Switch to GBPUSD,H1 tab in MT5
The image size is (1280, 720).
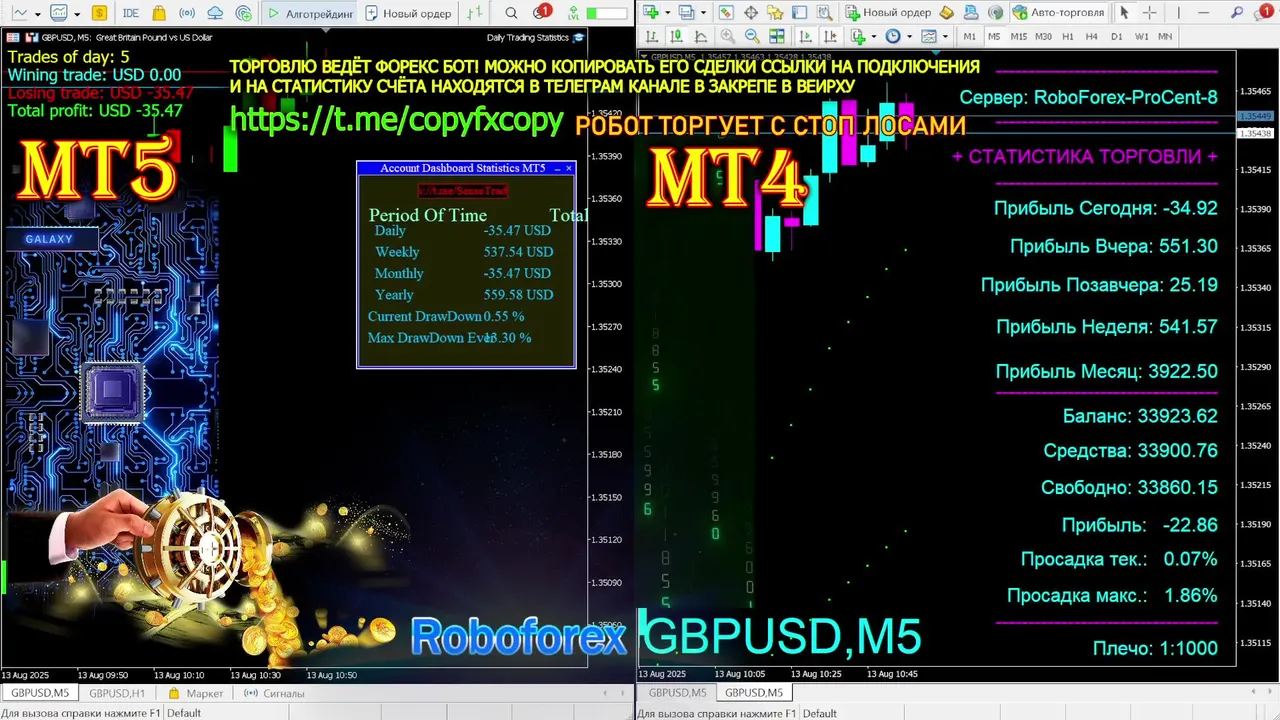pos(116,693)
